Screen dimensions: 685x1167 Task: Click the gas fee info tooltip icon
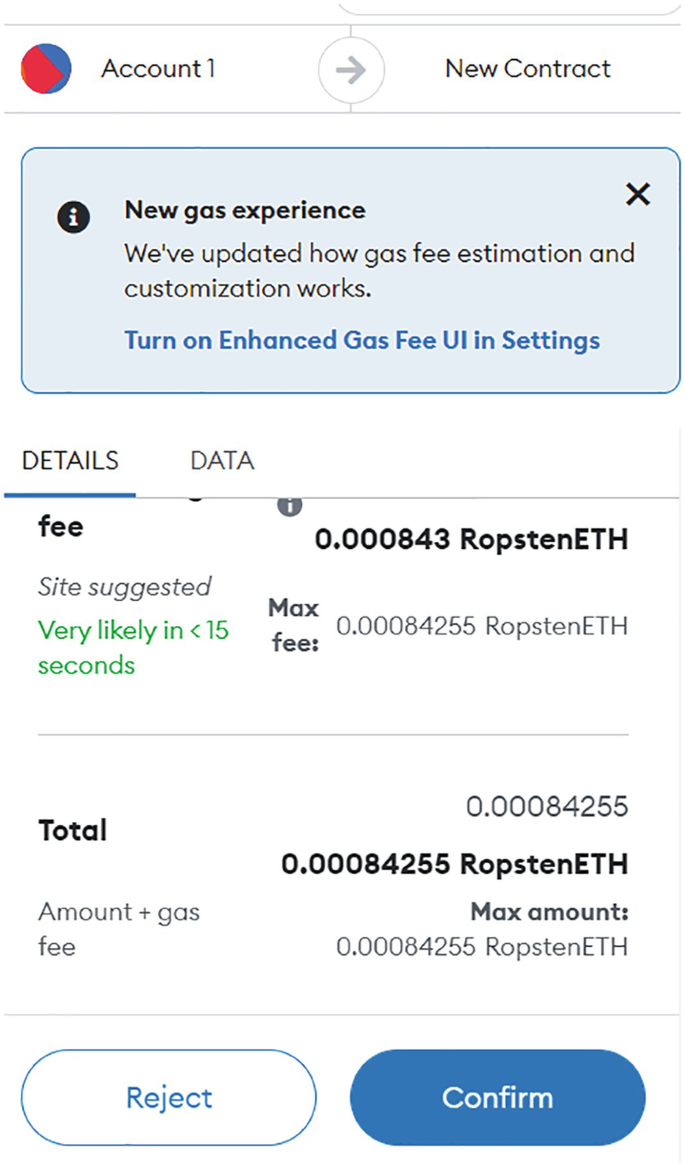pyautogui.click(x=289, y=505)
